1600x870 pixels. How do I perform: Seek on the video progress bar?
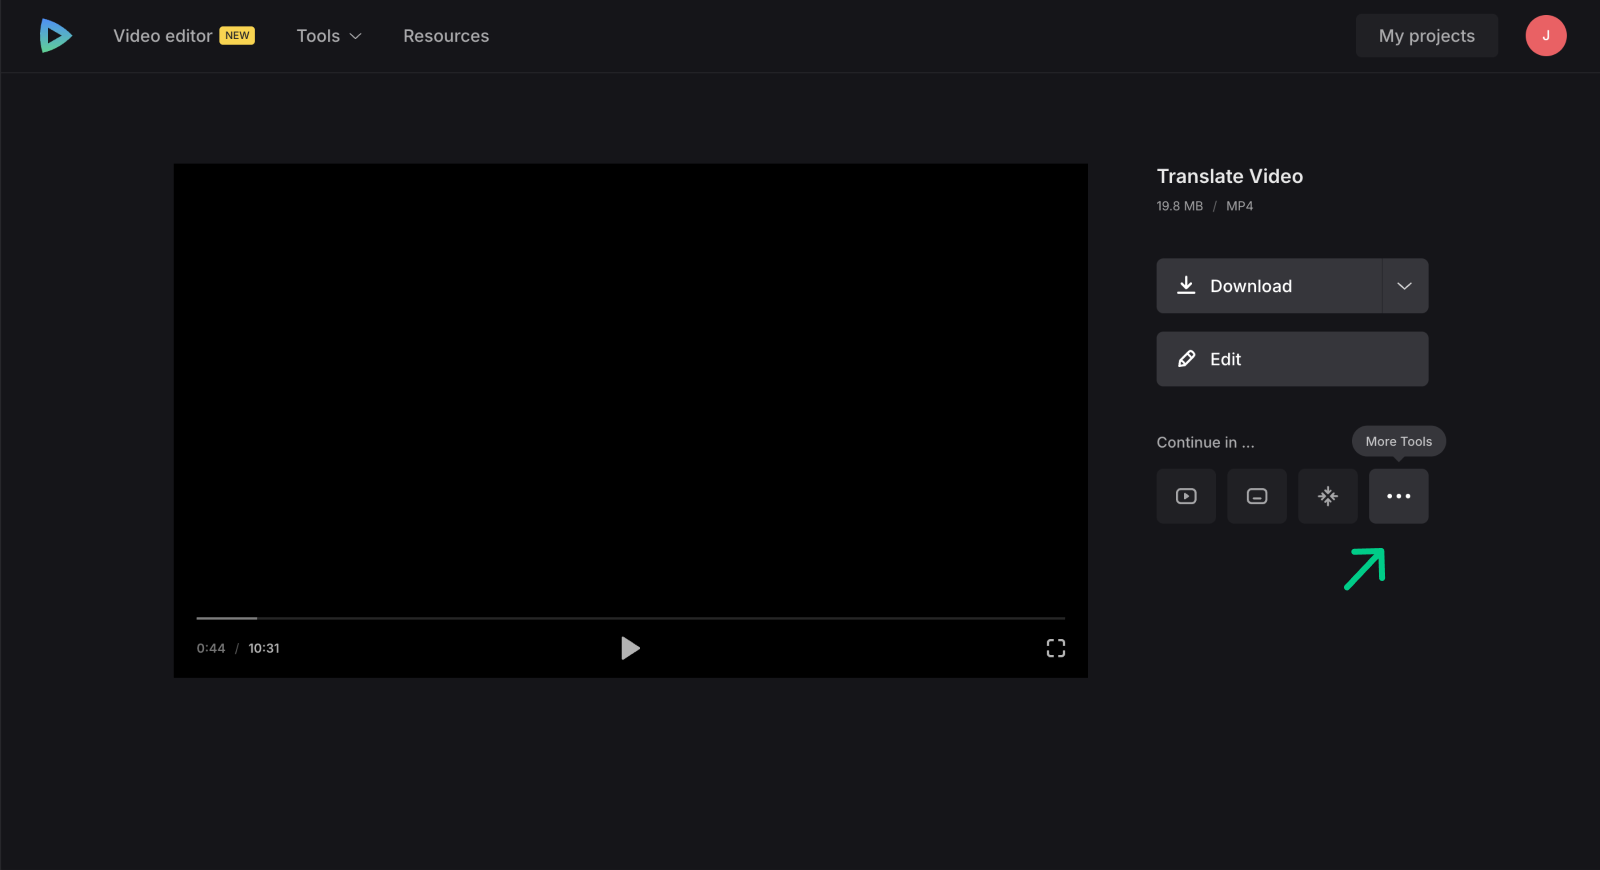(630, 618)
